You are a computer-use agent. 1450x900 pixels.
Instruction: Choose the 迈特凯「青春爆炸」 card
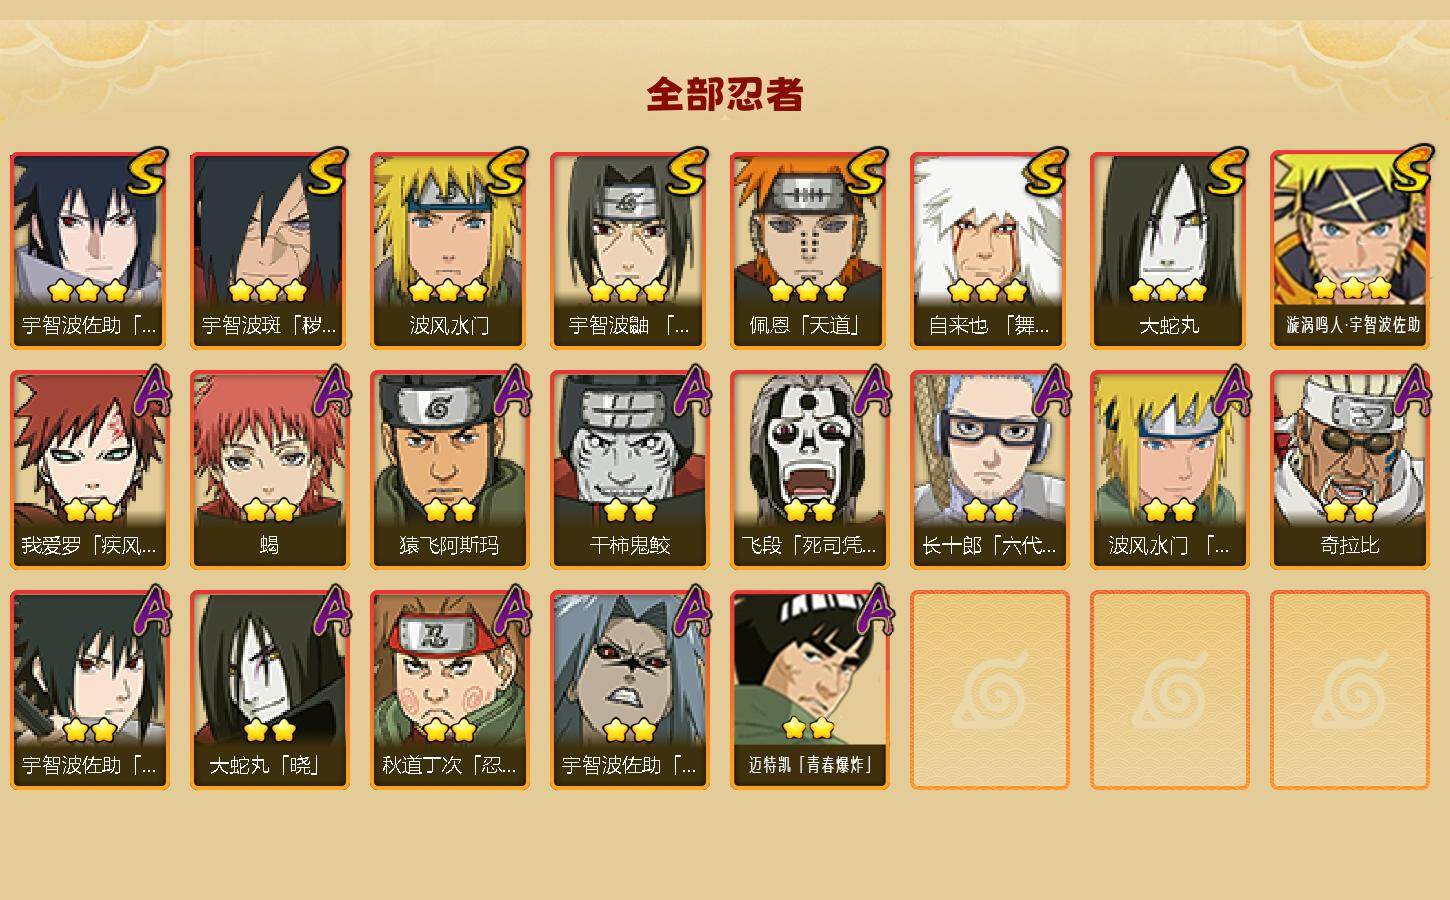tap(809, 690)
